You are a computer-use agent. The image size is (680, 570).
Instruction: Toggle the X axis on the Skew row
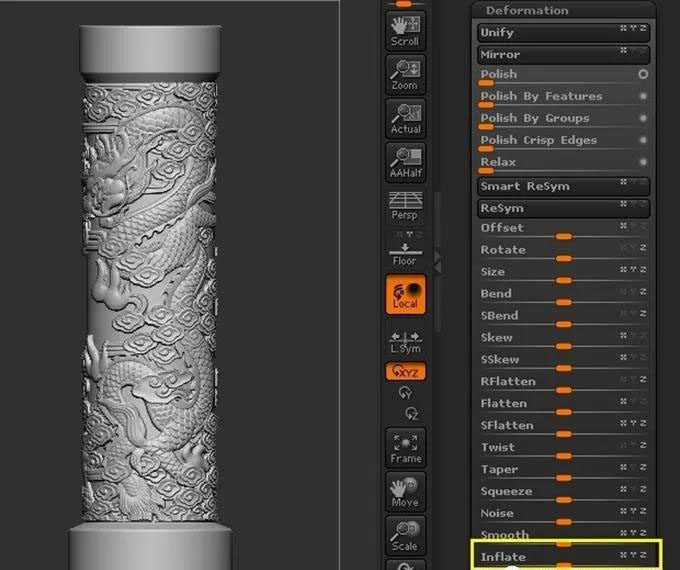click(x=623, y=335)
